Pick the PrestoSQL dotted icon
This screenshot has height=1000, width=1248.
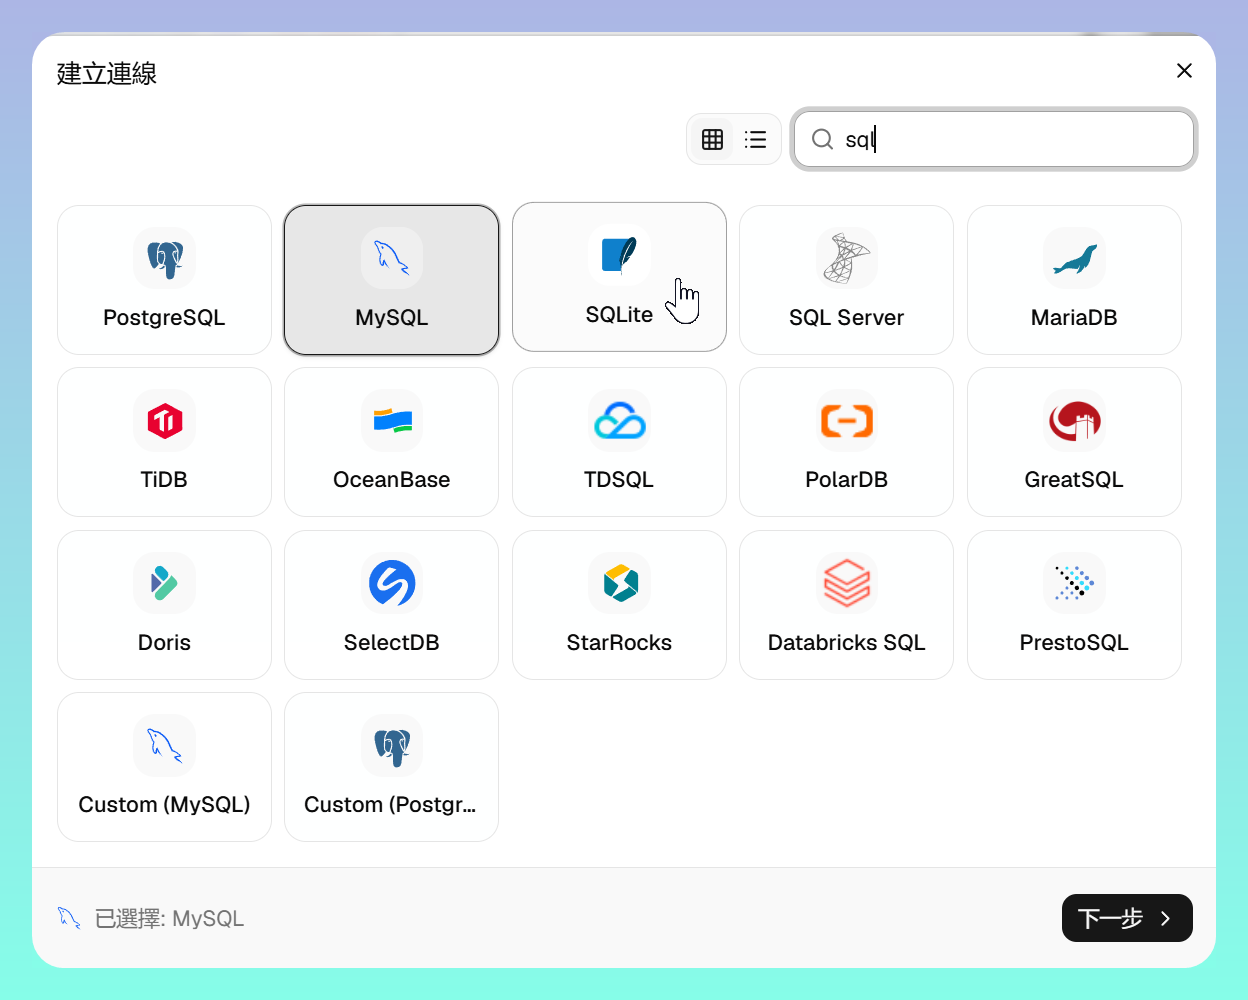1074,583
